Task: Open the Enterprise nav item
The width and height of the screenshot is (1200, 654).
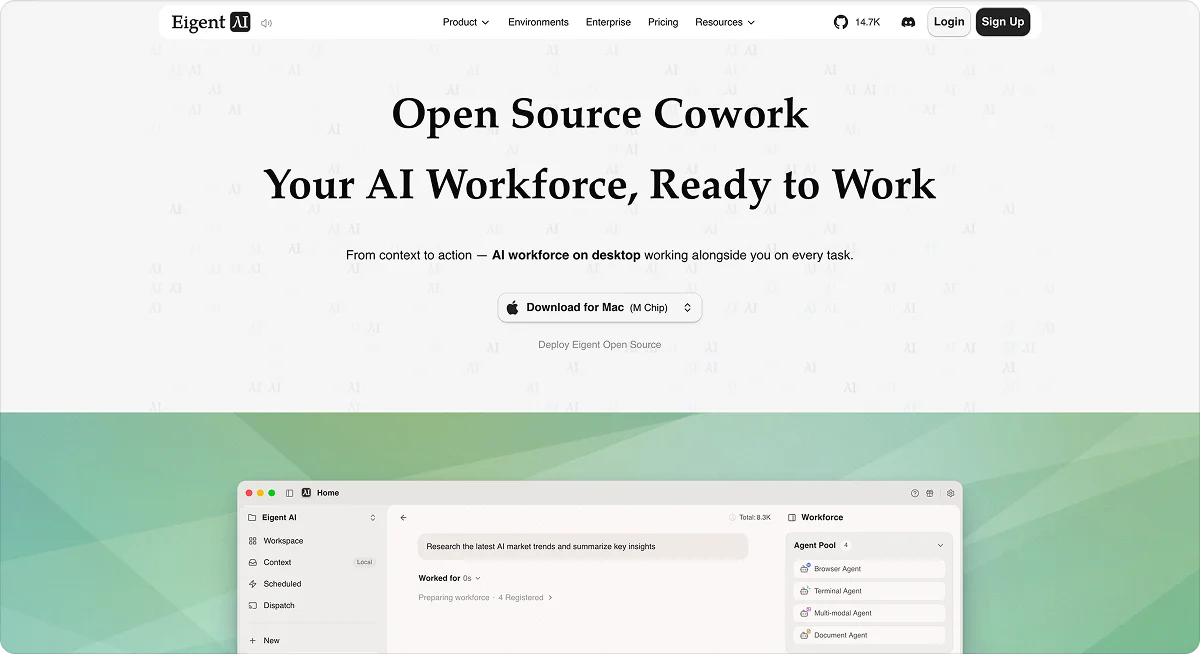Action: (608, 22)
